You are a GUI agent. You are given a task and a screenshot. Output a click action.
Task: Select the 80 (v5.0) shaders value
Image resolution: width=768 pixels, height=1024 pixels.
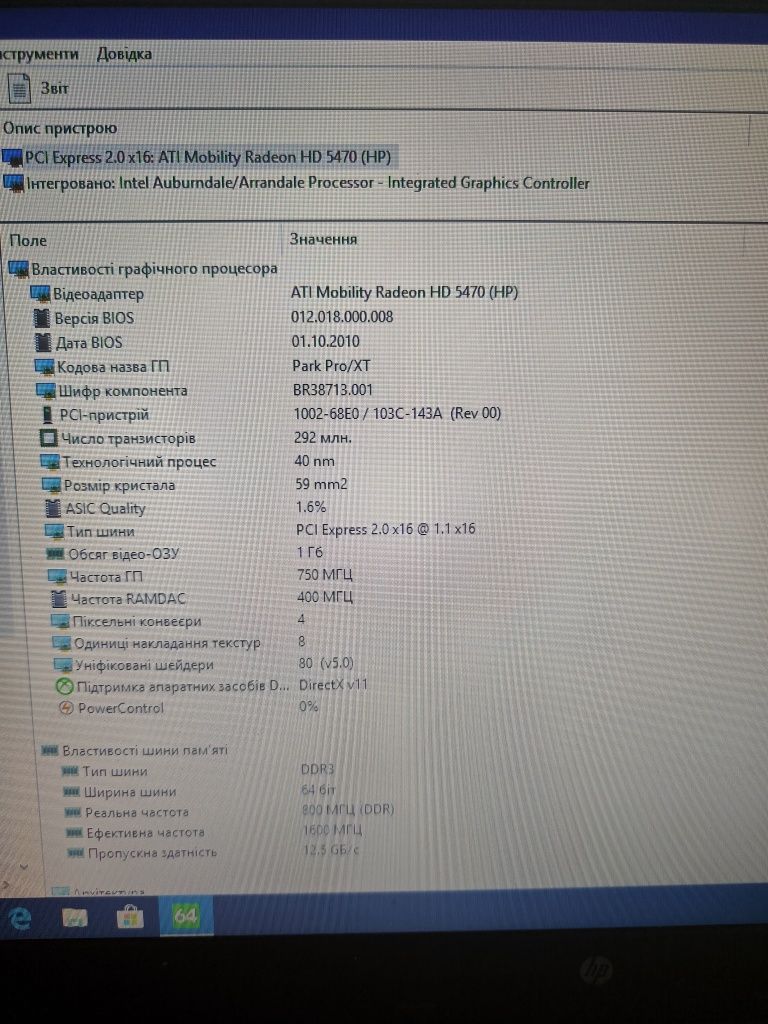pos(326,663)
